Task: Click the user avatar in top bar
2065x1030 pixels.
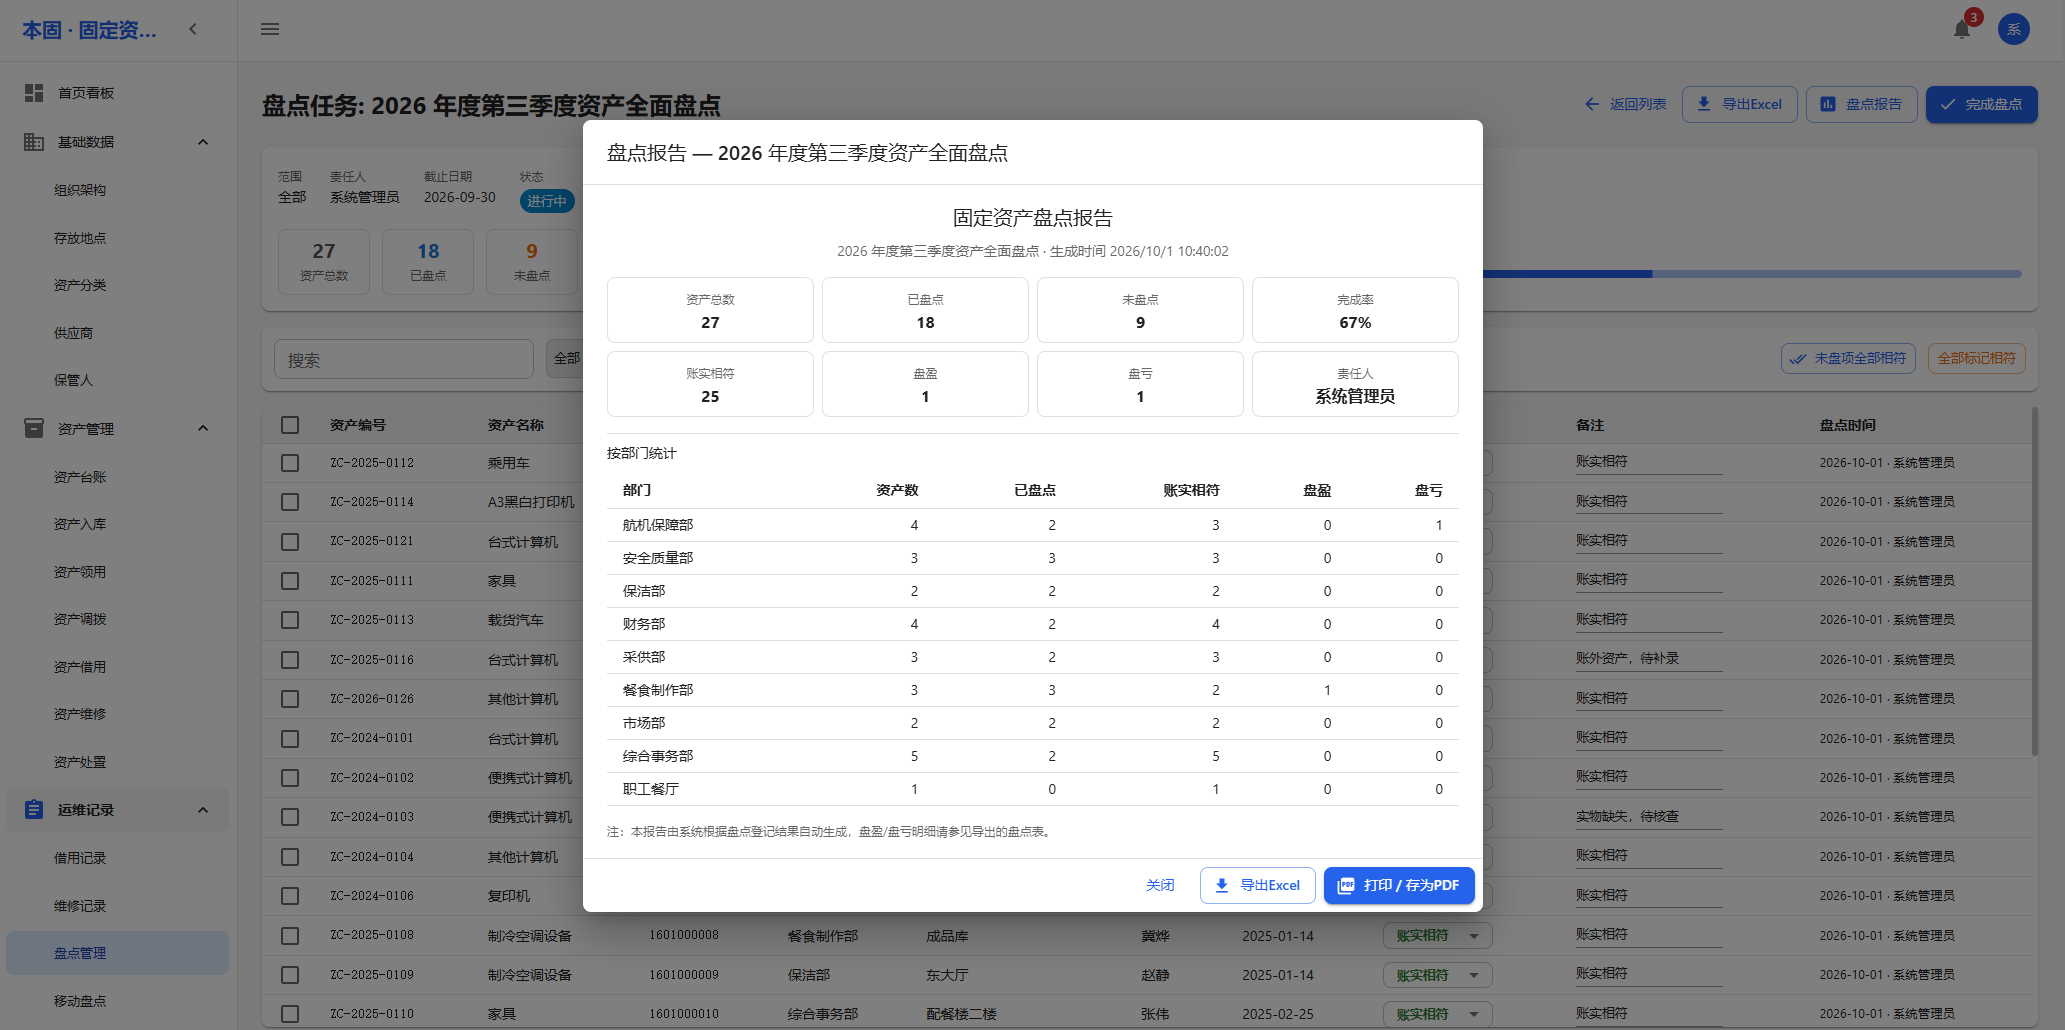Action: point(2014,29)
